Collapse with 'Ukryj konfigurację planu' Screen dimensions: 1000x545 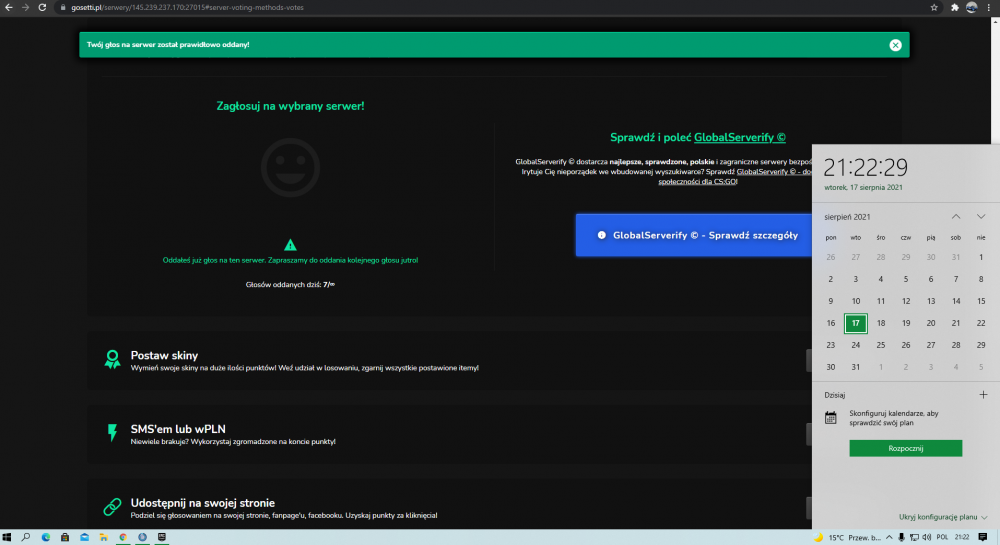[x=943, y=517]
